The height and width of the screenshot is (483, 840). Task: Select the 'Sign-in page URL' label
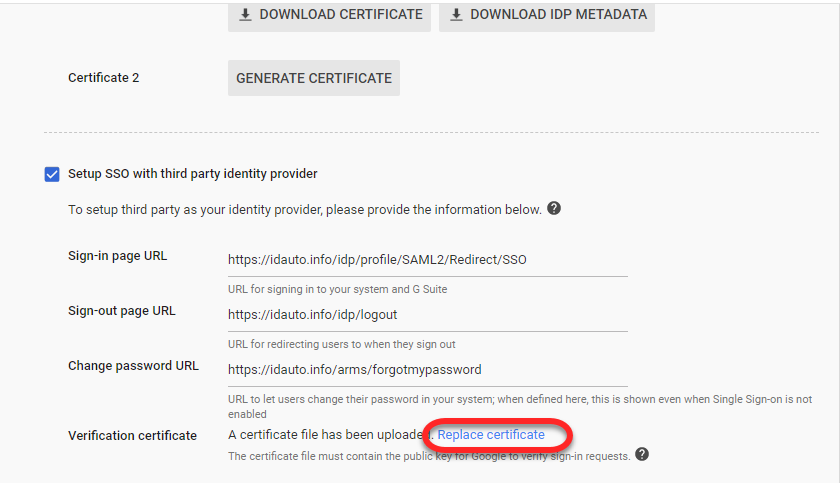(x=117, y=256)
